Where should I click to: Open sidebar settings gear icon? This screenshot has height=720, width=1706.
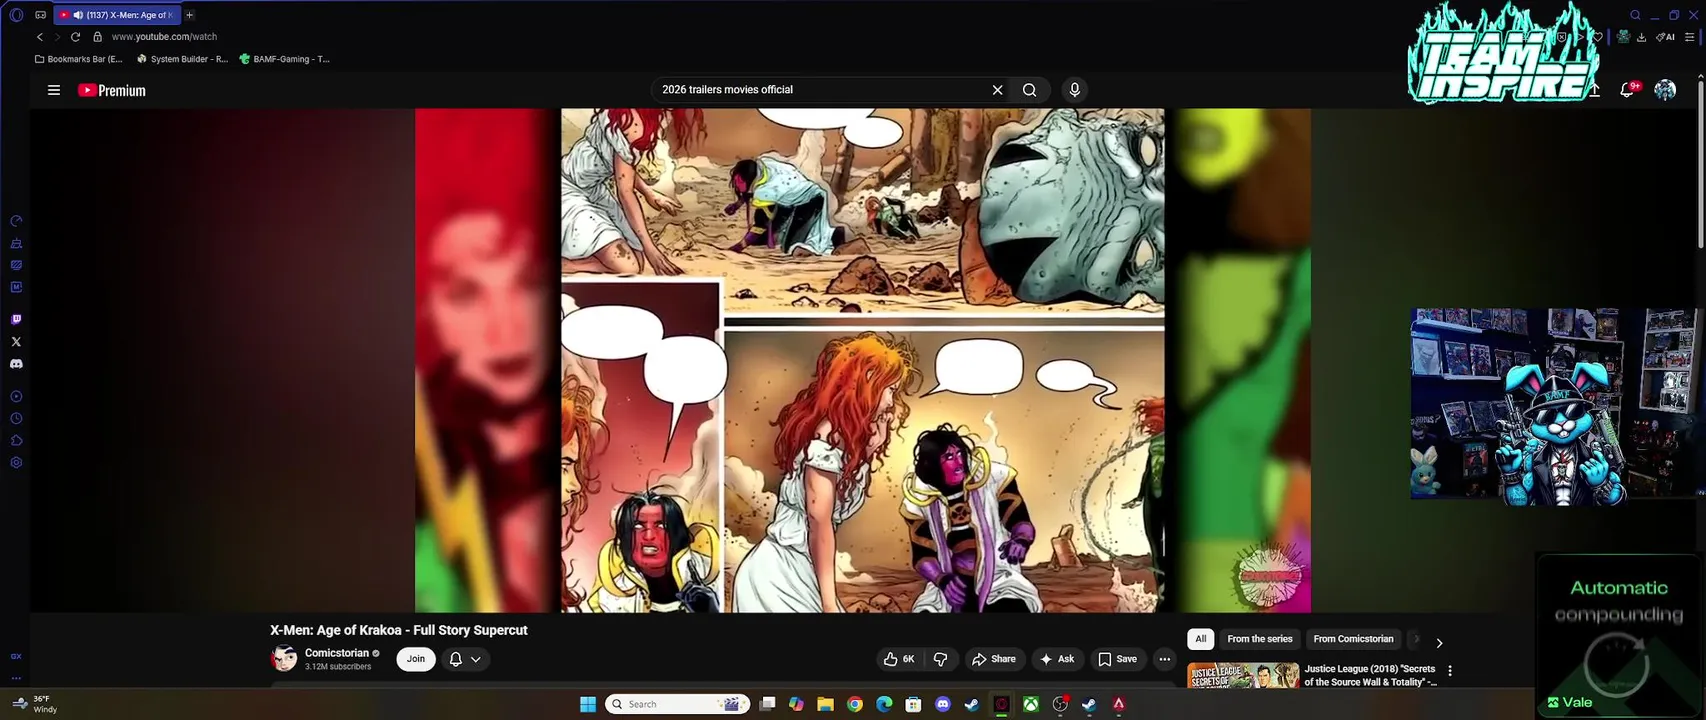[x=16, y=463]
